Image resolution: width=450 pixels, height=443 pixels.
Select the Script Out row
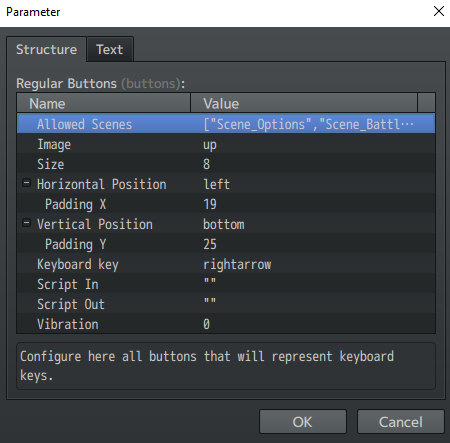pos(226,304)
